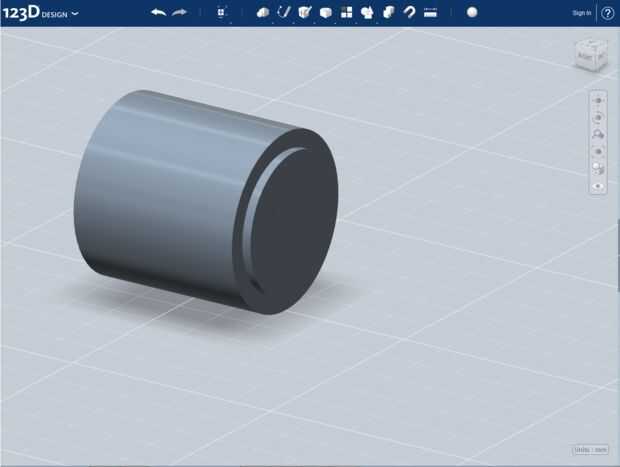Open the Pattern tool menu
Screen dimensions: 620x467
pyautogui.click(x=346, y=13)
